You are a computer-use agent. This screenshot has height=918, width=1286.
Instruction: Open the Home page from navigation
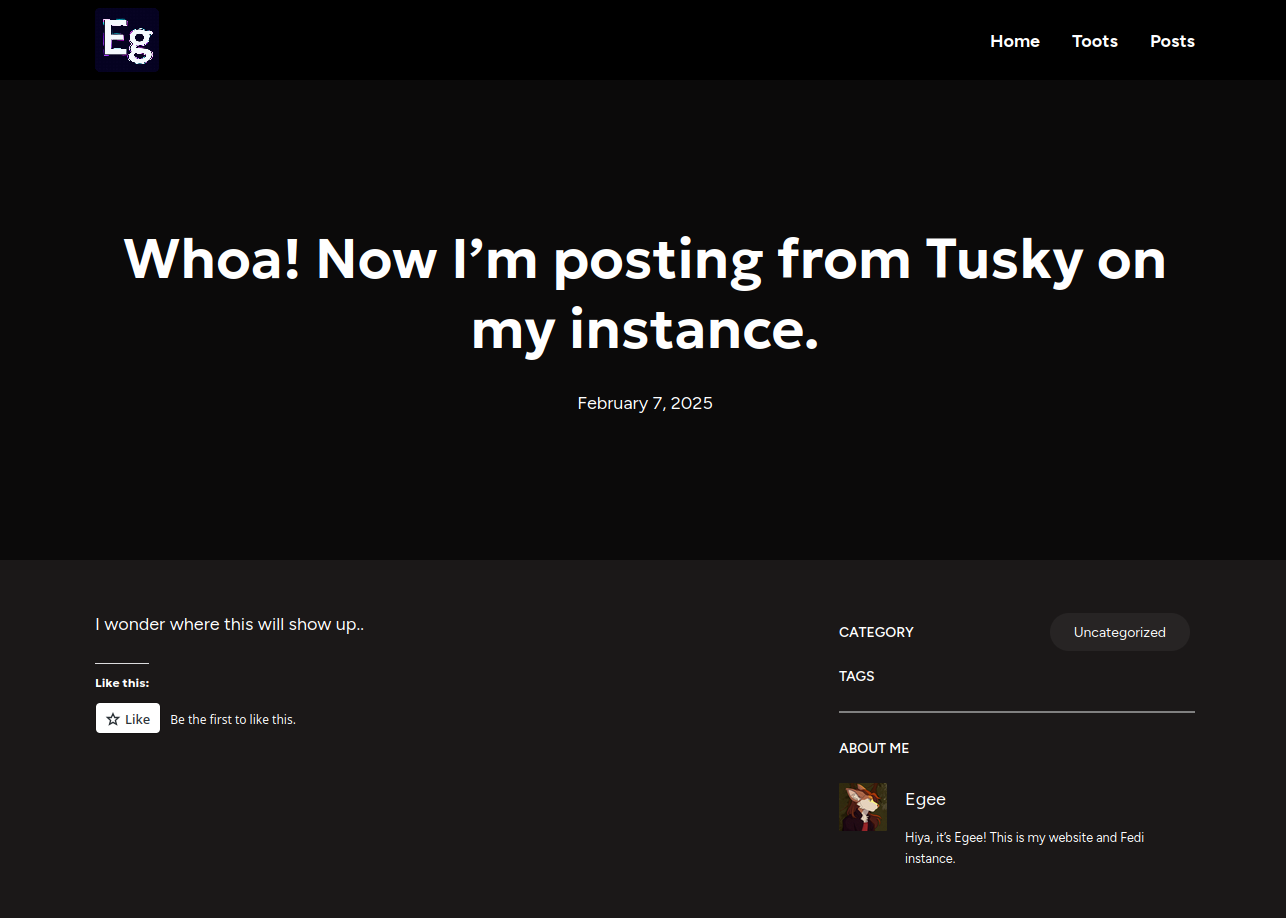tap(1014, 41)
